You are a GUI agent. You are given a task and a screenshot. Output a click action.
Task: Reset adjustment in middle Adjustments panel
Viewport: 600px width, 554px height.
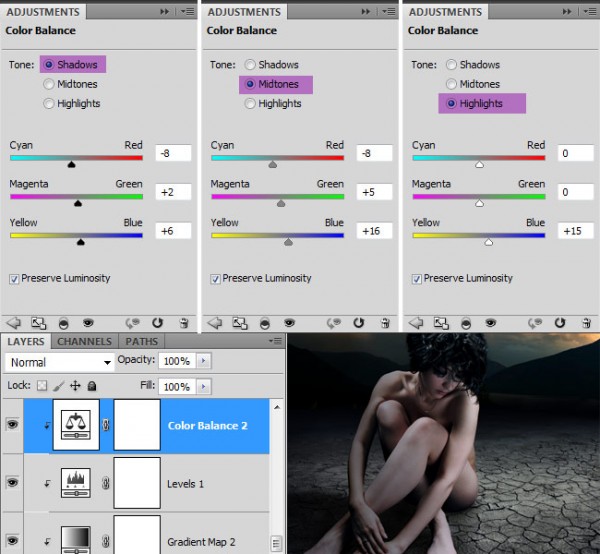click(x=359, y=323)
